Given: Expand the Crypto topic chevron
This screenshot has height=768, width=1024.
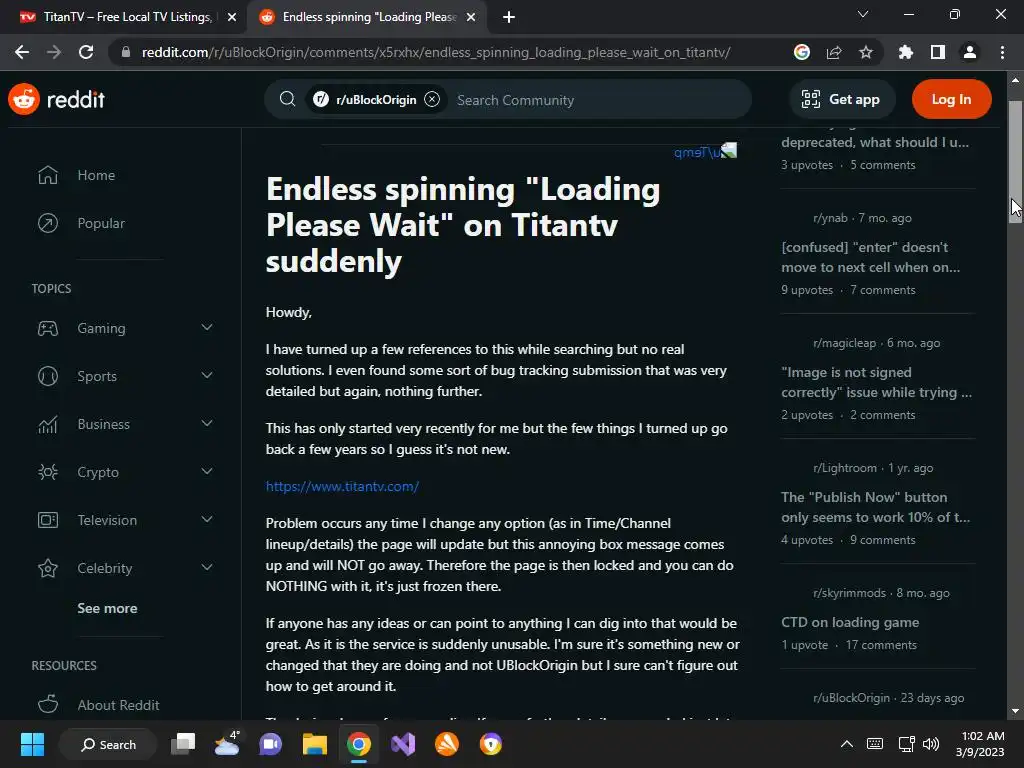Looking at the screenshot, I should tap(207, 472).
